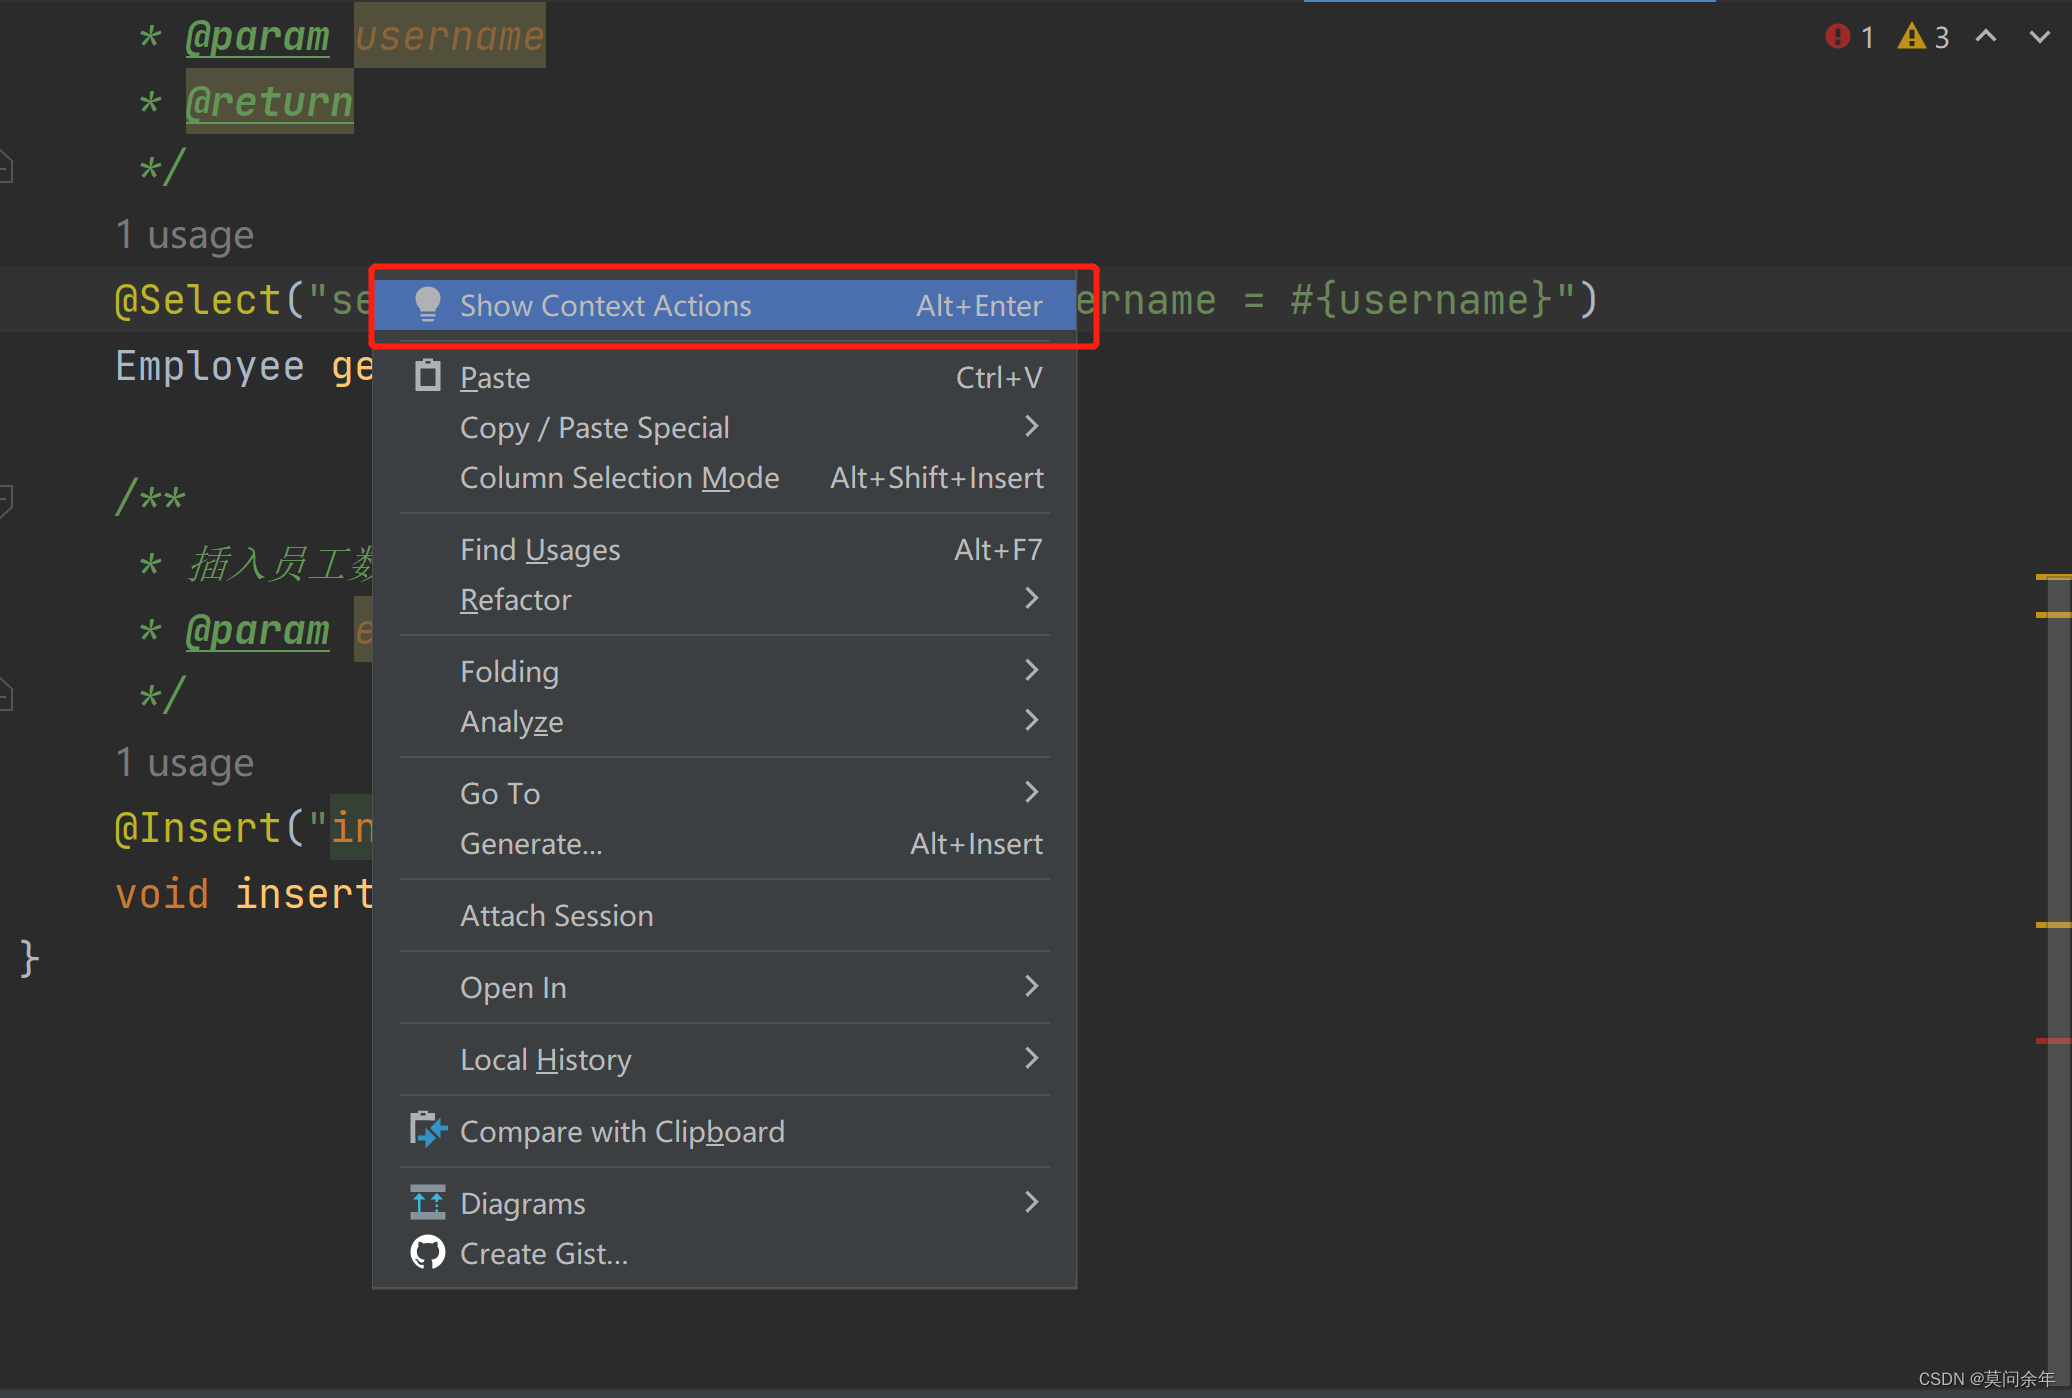The image size is (2072, 1398).
Task: Go to previous highlighted error arrow
Action: [1986, 37]
